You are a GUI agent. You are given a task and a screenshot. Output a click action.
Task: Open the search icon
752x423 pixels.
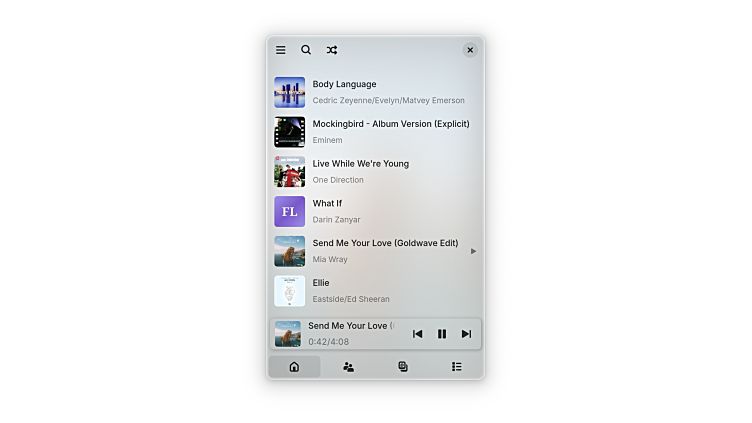point(306,50)
